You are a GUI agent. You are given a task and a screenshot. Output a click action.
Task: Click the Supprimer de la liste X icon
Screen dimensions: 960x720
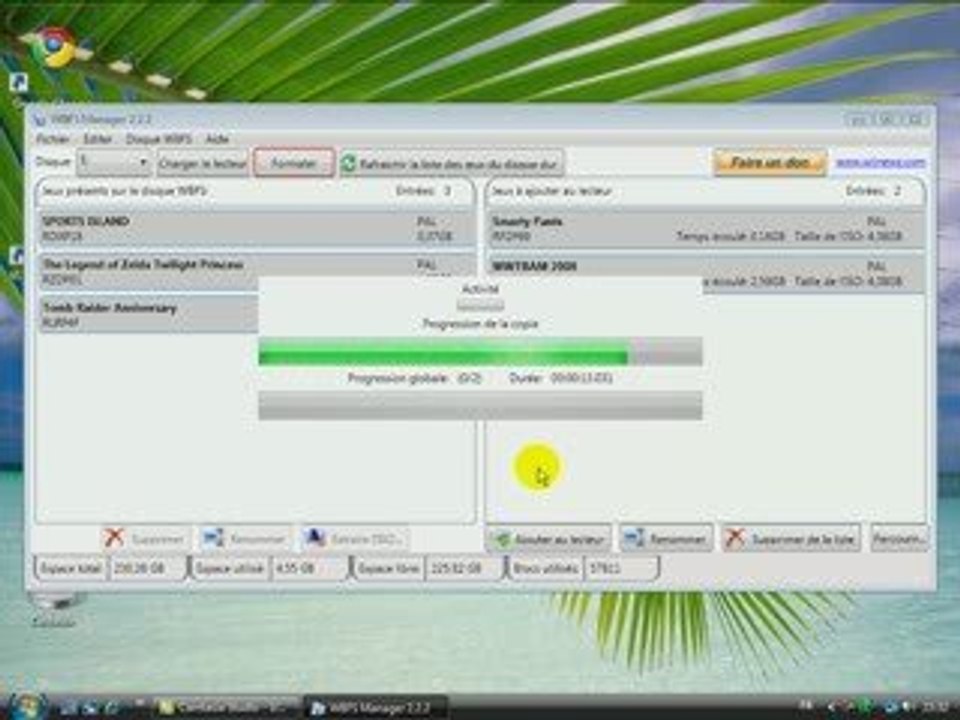pyautogui.click(x=735, y=539)
